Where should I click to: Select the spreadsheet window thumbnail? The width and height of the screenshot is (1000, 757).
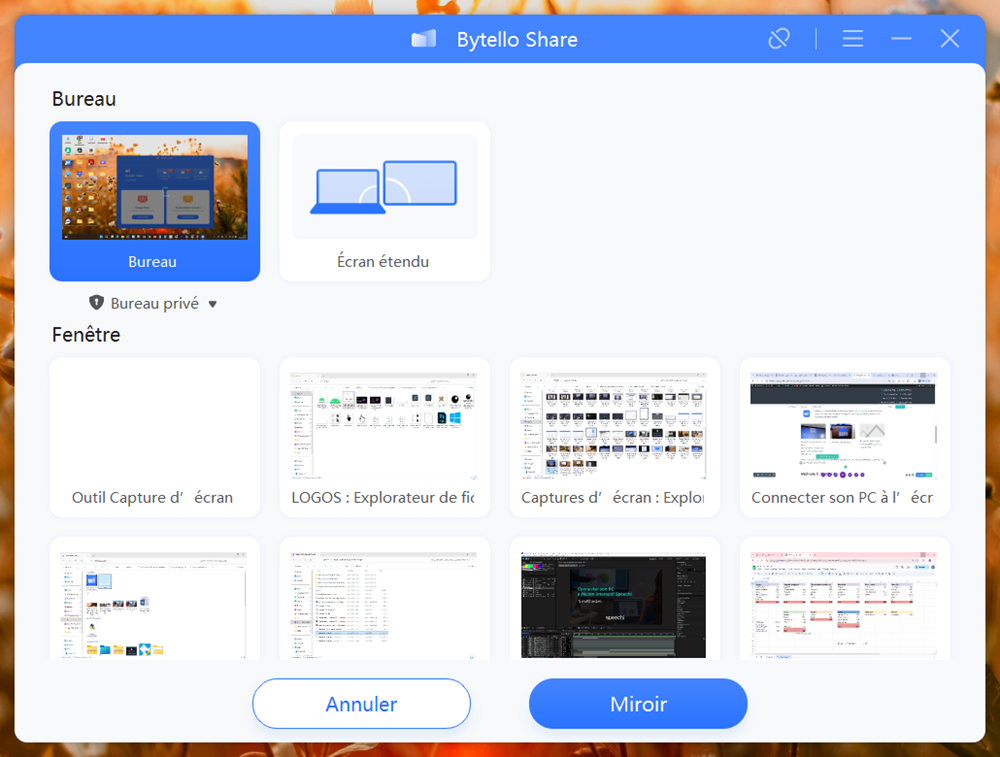tap(844, 602)
